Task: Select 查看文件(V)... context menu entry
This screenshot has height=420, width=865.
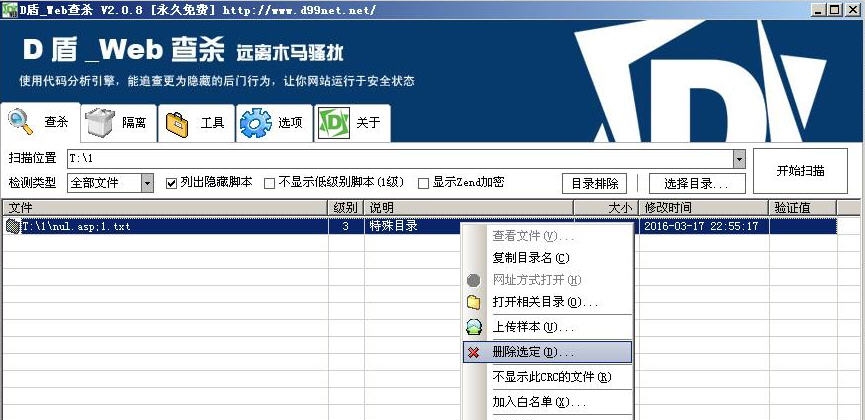Action: click(547, 236)
